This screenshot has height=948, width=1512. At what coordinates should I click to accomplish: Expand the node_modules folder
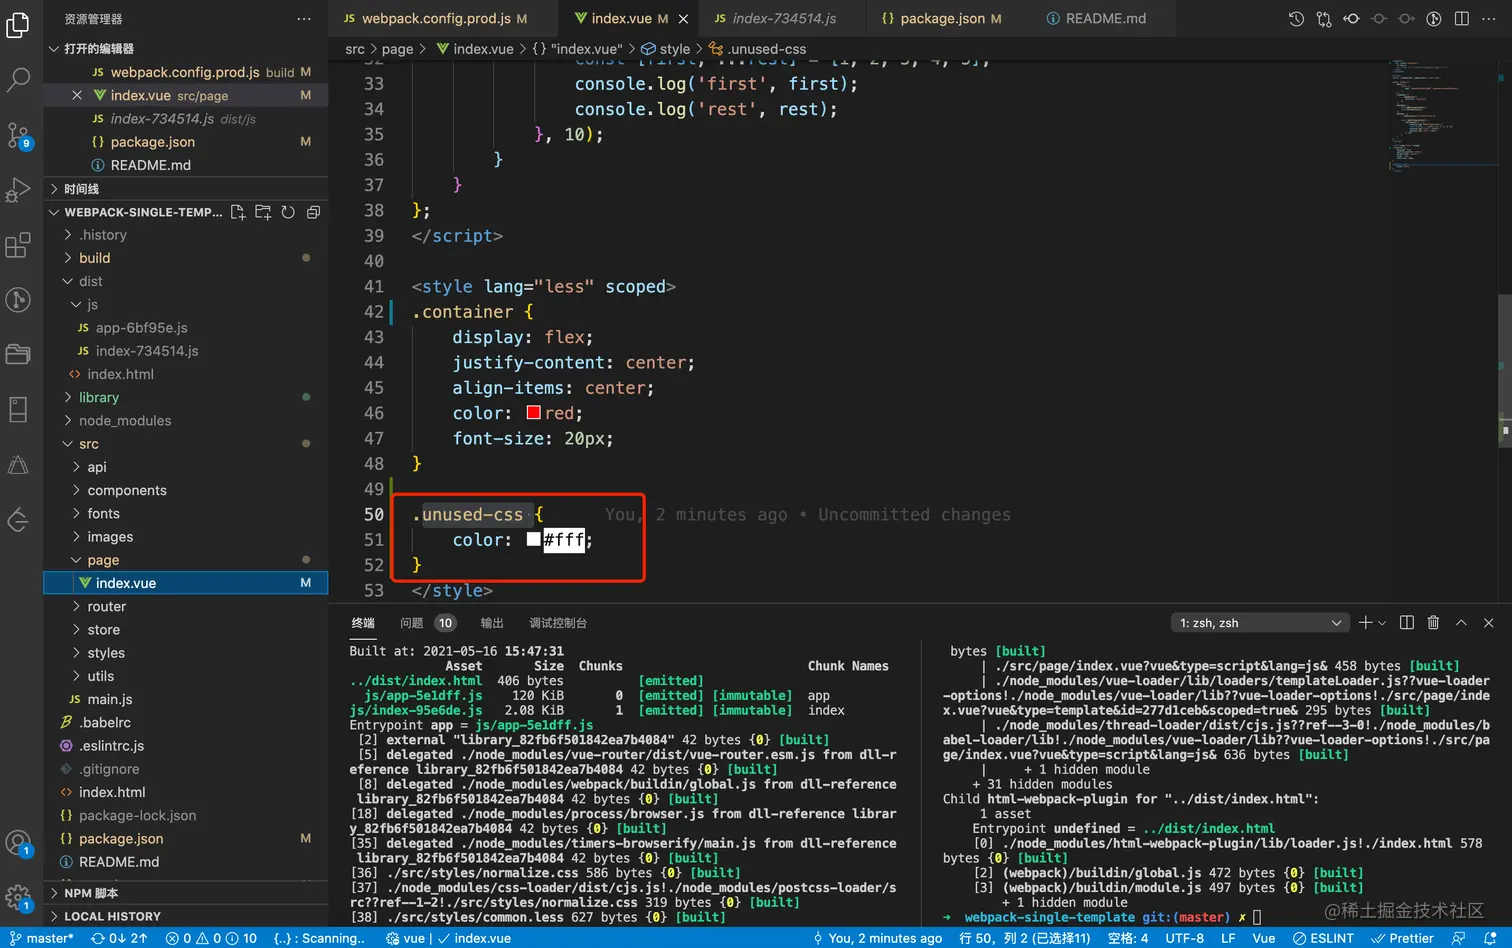click(125, 421)
